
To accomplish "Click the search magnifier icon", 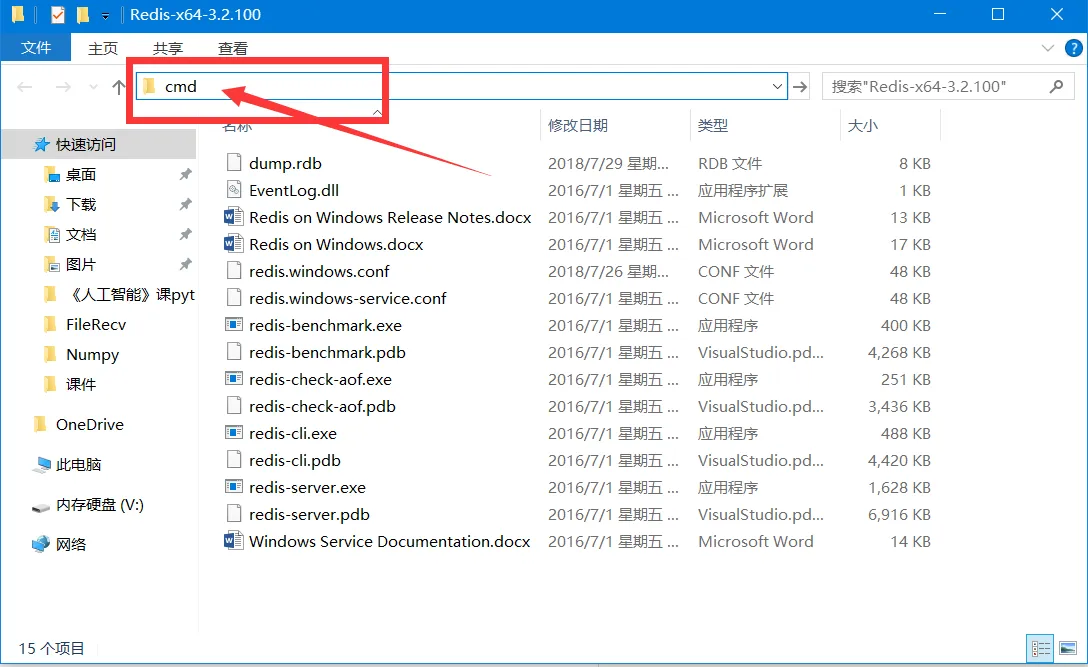I will pos(1056,87).
